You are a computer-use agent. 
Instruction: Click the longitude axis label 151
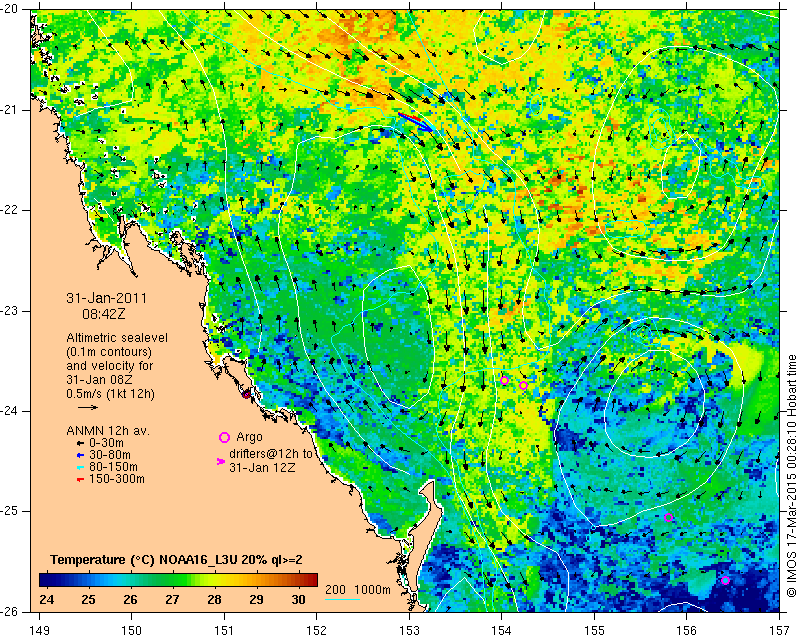pos(224,630)
